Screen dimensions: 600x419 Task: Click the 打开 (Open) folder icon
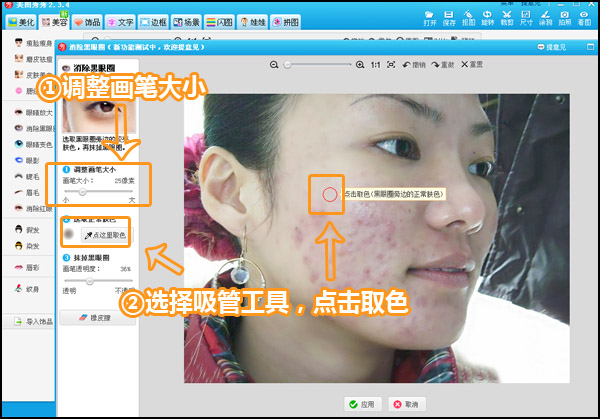pyautogui.click(x=430, y=18)
